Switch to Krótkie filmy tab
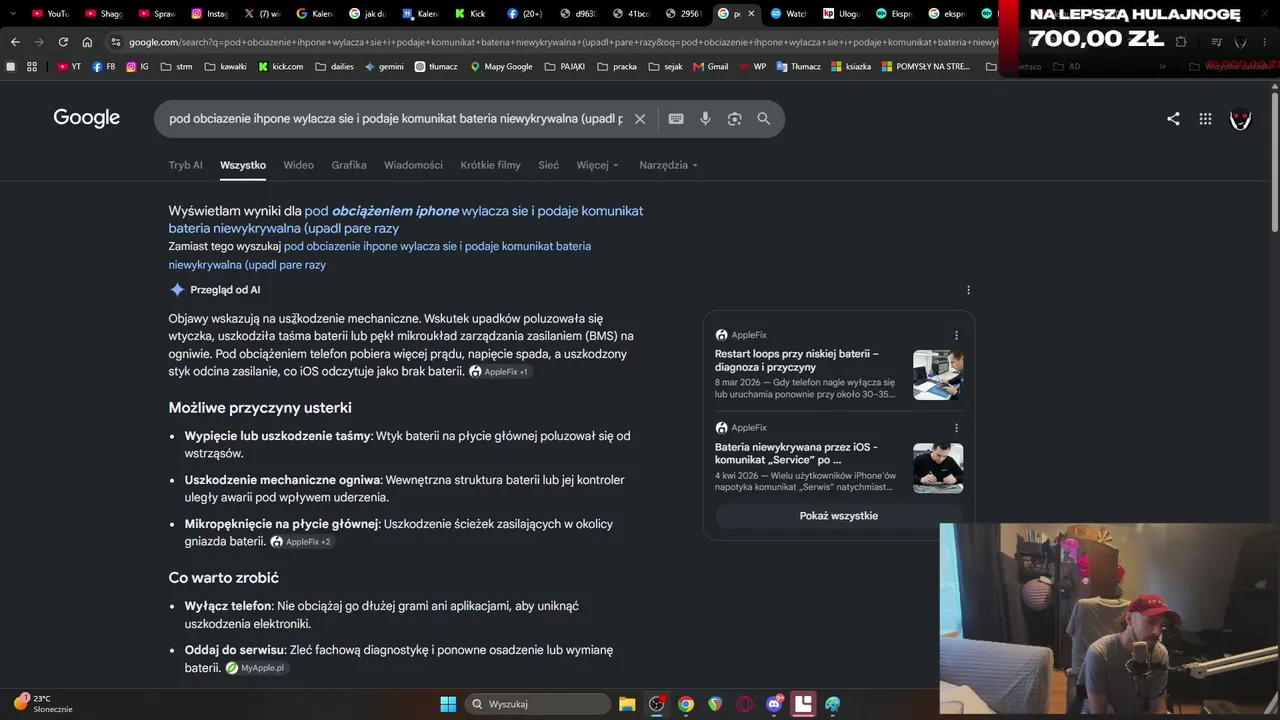 click(490, 165)
